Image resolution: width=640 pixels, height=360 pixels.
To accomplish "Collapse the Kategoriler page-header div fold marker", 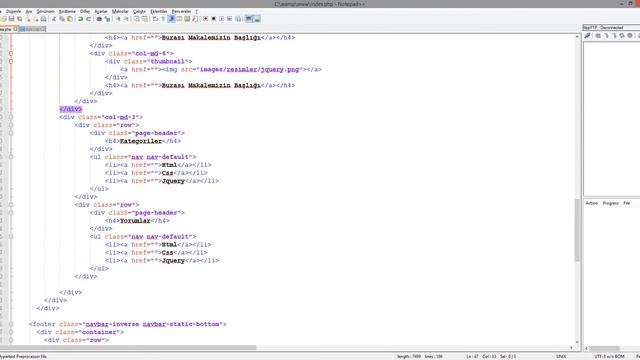I will pyautogui.click(x=11, y=133).
